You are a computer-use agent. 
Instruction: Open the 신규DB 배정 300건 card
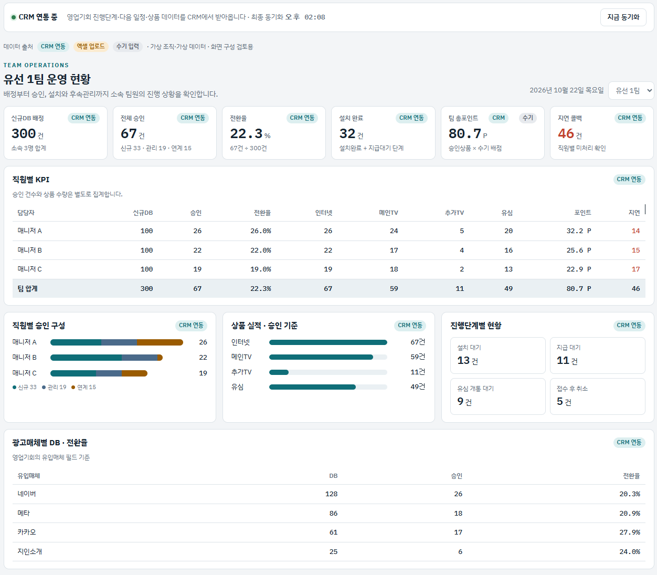pyautogui.click(x=55, y=133)
